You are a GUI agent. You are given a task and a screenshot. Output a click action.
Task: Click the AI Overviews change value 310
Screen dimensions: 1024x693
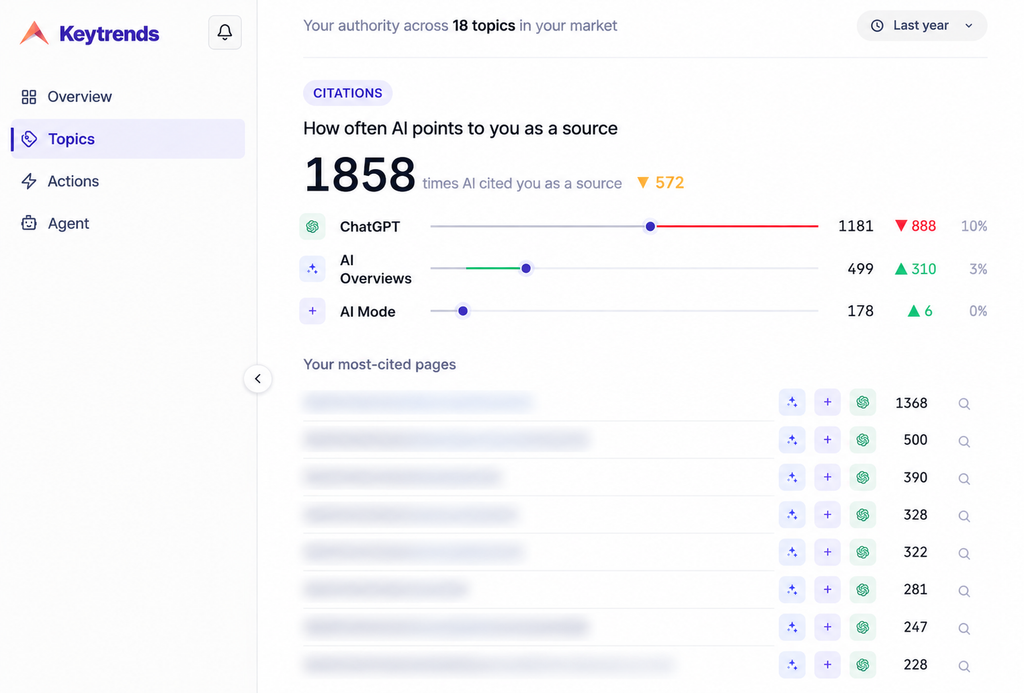pyautogui.click(x=916, y=268)
